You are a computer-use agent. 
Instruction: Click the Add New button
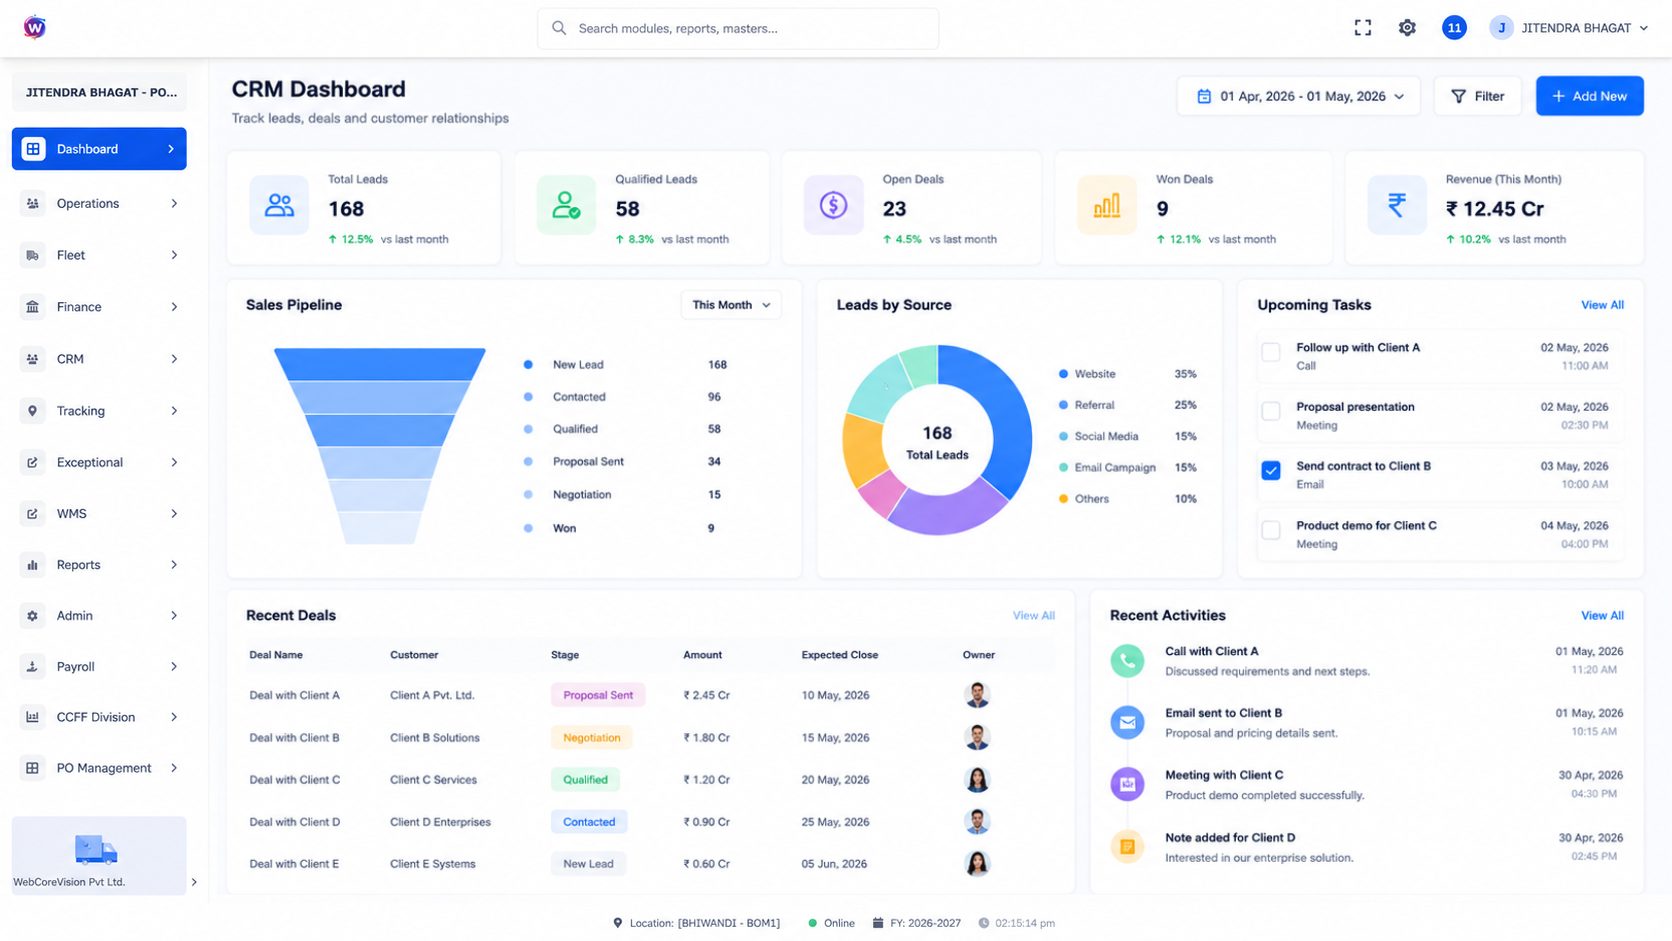tap(1589, 96)
